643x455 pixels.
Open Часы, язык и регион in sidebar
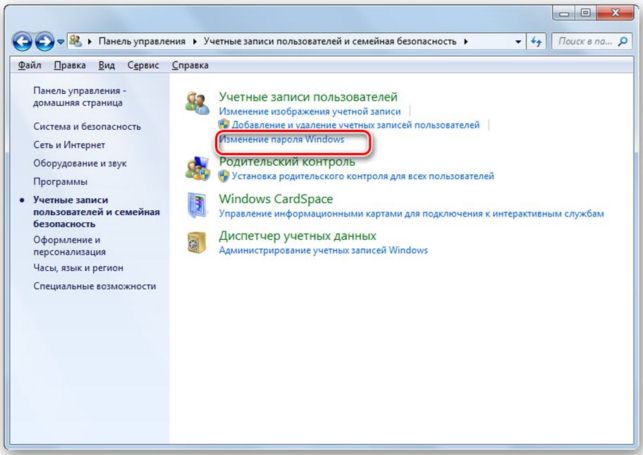[x=78, y=268]
